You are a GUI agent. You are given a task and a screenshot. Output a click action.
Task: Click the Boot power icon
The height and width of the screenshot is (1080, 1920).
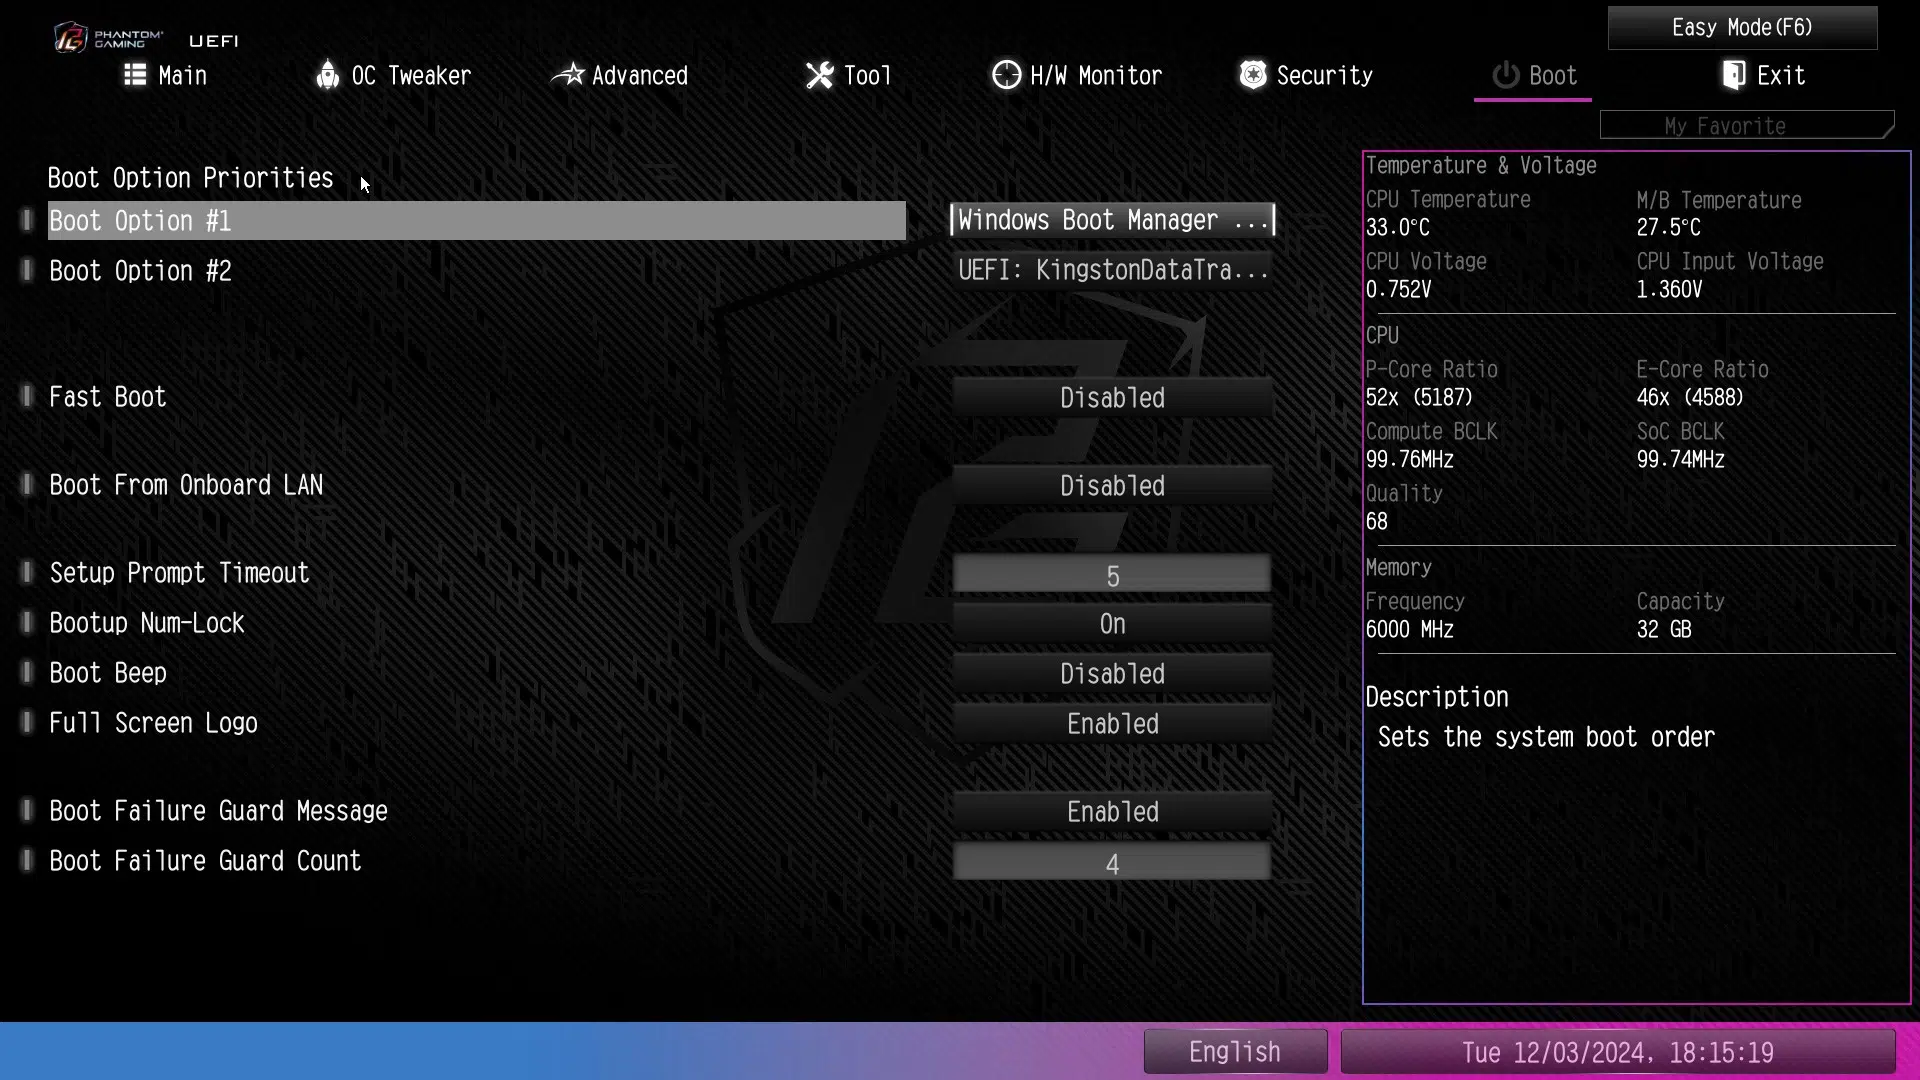click(x=1506, y=75)
